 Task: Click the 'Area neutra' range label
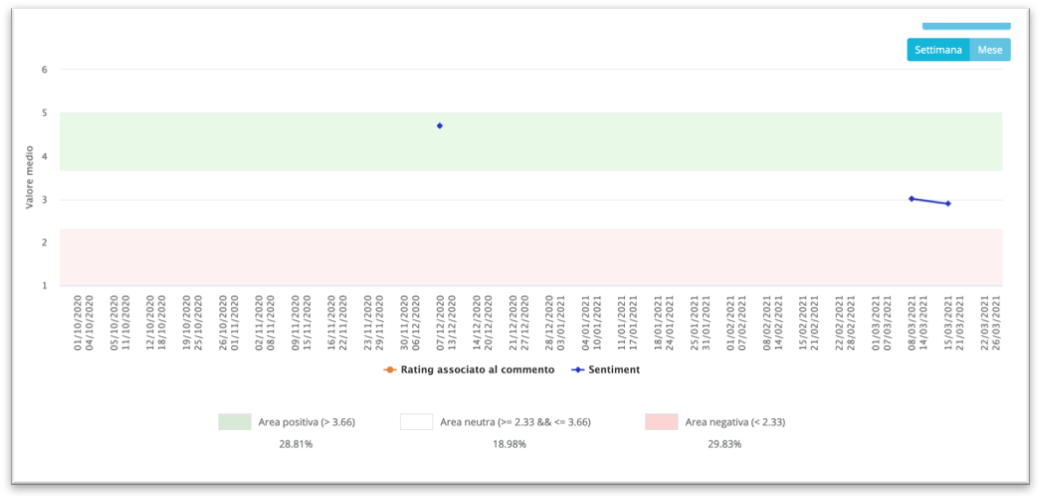pos(515,422)
